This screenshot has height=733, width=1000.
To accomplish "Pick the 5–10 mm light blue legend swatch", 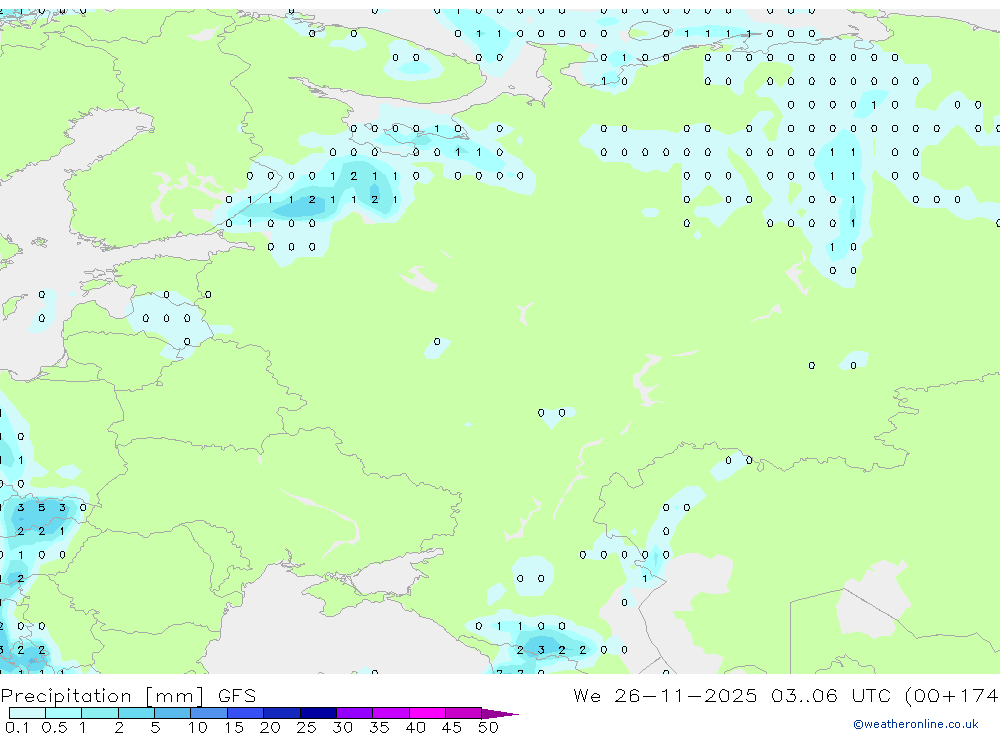I will tap(173, 713).
